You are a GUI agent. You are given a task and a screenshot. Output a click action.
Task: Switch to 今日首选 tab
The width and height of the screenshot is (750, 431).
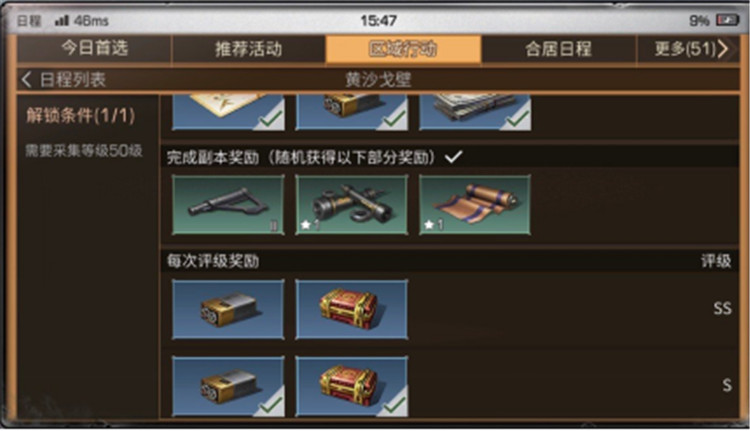click(x=94, y=48)
